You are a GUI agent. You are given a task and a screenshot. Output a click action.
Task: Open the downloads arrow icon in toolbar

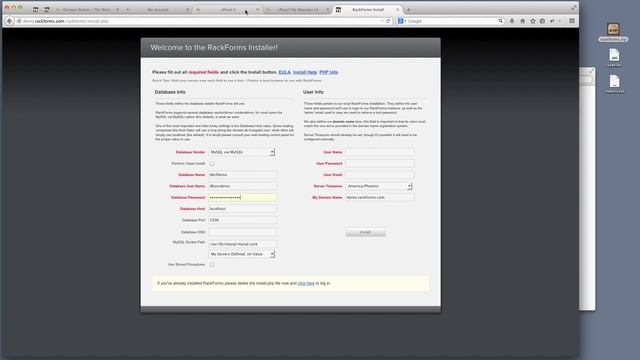[512, 21]
